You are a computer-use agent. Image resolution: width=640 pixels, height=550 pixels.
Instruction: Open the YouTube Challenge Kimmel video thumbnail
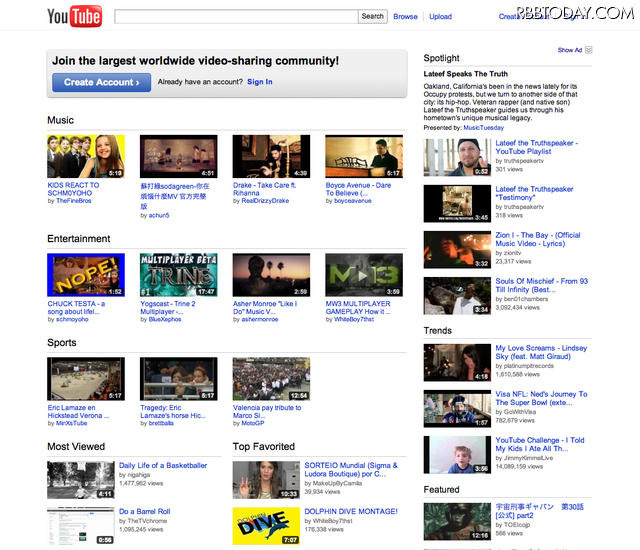coord(456,454)
